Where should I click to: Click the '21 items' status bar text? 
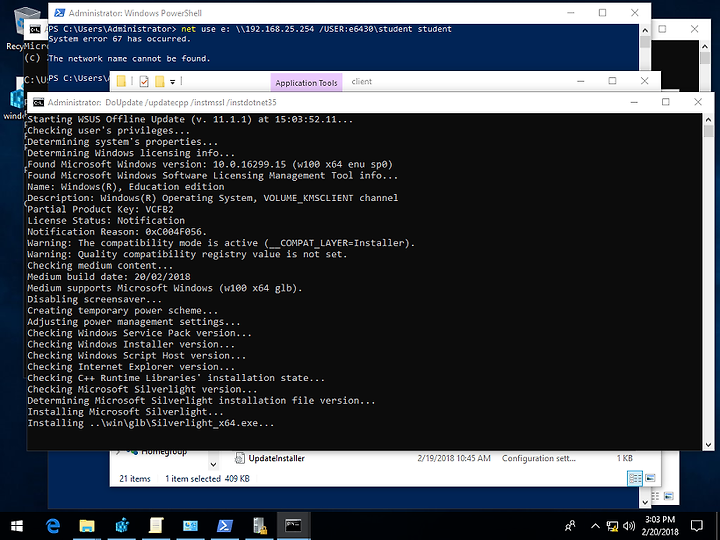point(135,478)
